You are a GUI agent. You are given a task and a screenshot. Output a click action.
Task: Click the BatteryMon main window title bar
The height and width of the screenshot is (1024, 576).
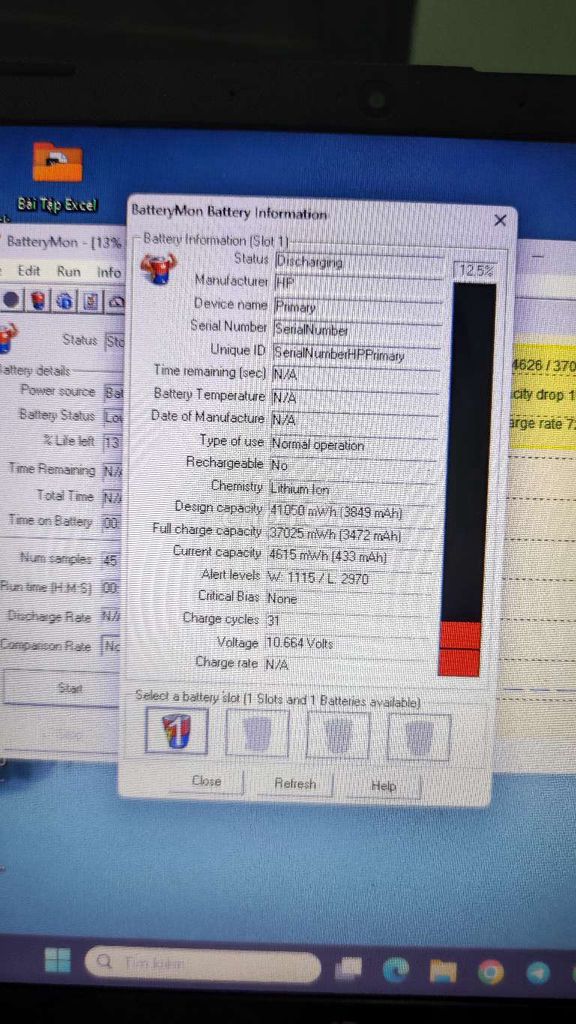coord(63,242)
